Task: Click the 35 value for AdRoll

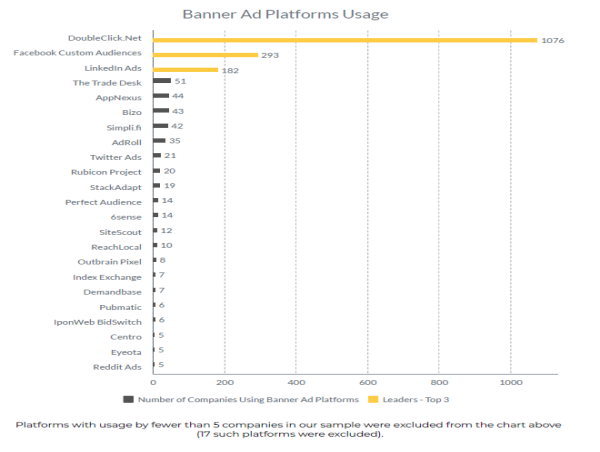Action: (x=175, y=141)
